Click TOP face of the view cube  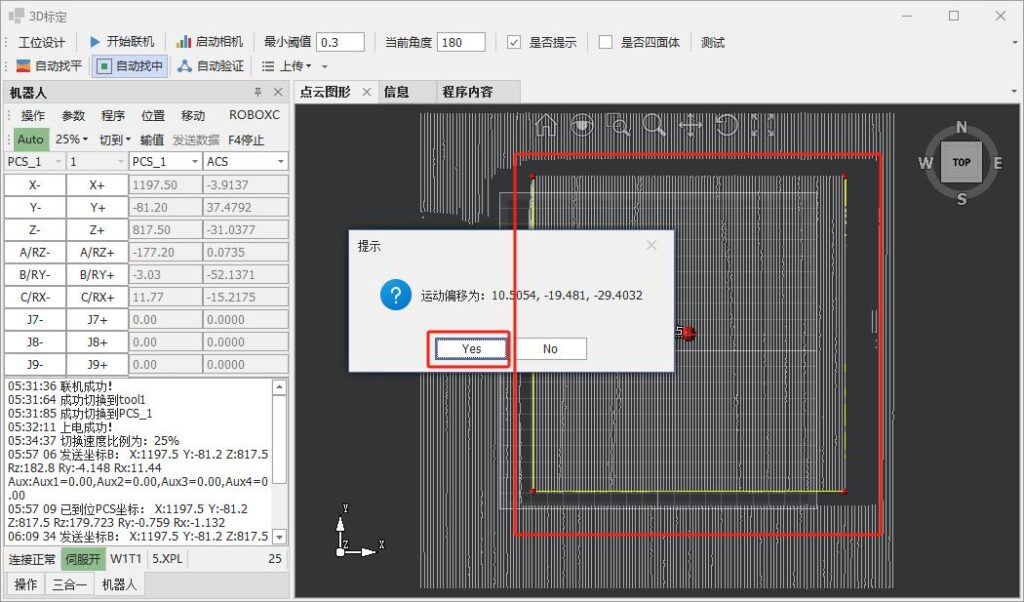[x=961, y=162]
